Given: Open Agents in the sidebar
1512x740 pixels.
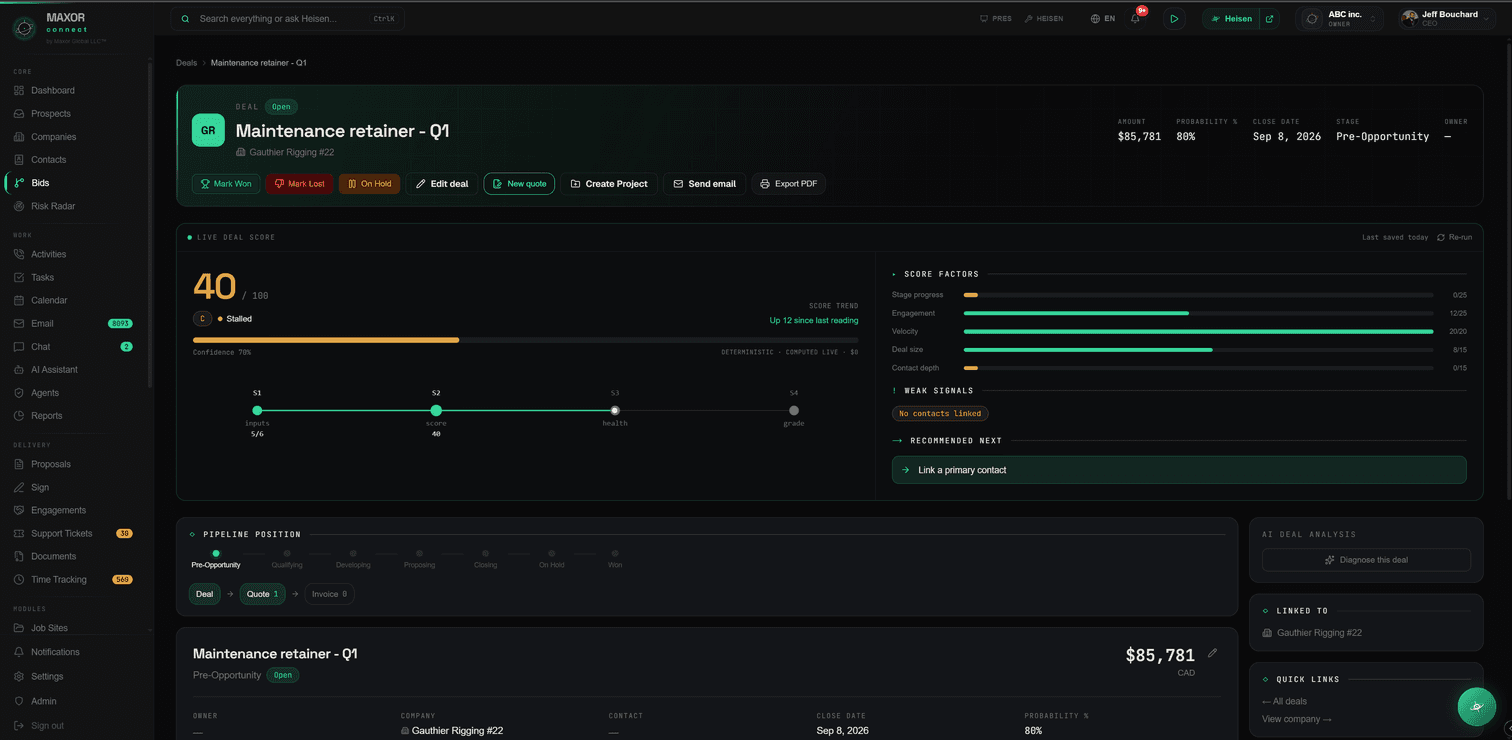Looking at the screenshot, I should [x=45, y=393].
